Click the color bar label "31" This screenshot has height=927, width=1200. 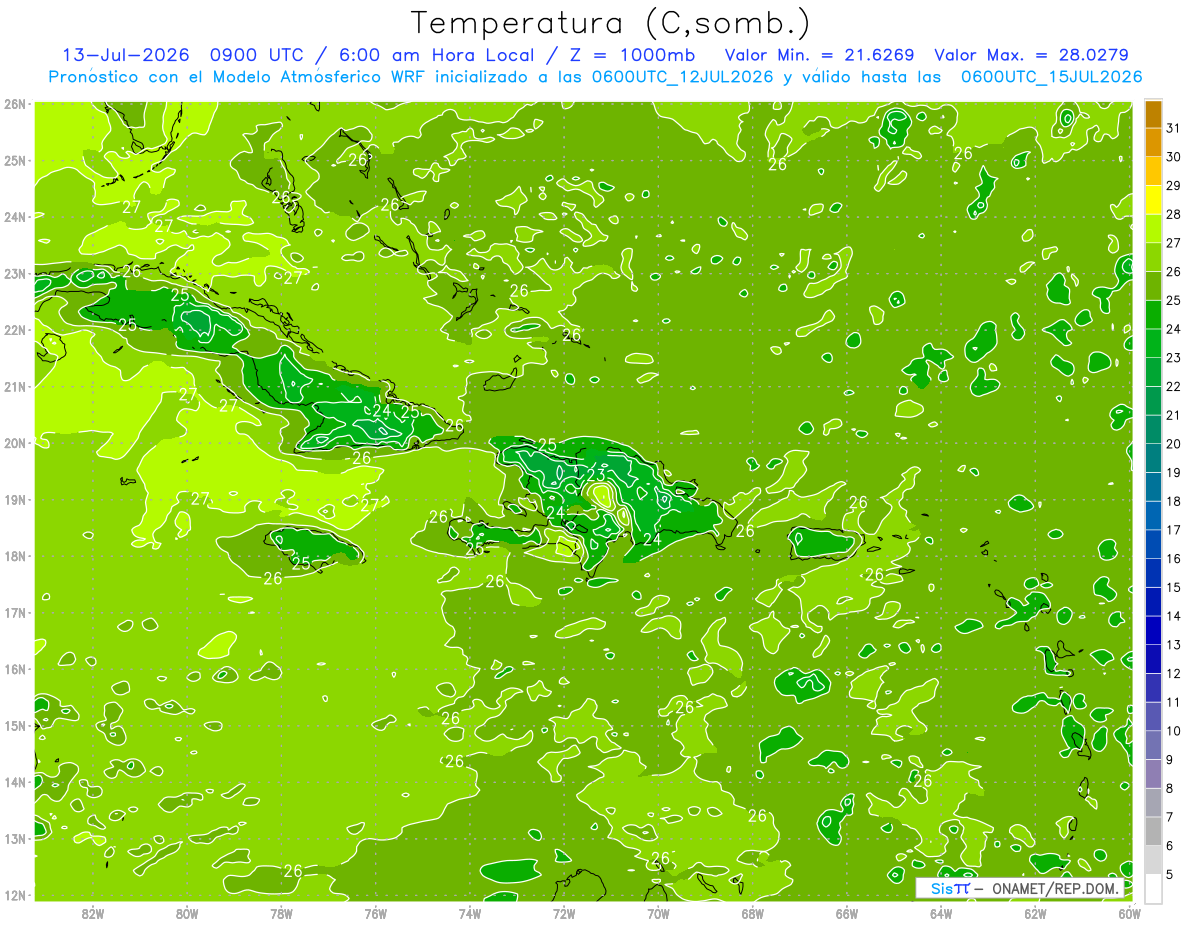coord(1174,129)
